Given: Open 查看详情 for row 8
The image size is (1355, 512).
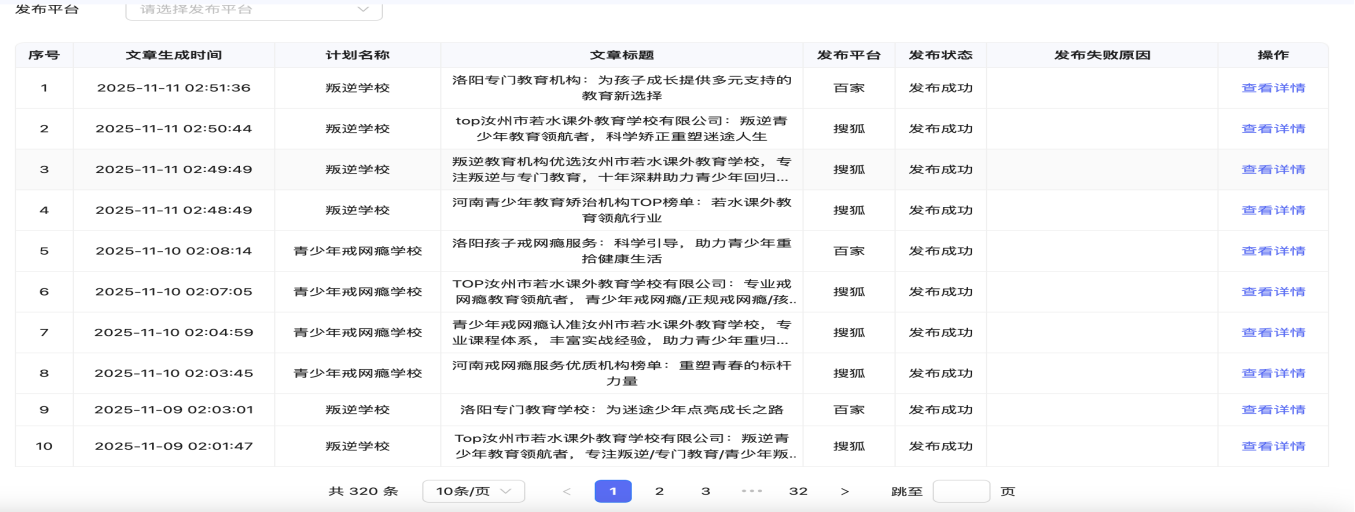Looking at the screenshot, I should pos(1273,373).
